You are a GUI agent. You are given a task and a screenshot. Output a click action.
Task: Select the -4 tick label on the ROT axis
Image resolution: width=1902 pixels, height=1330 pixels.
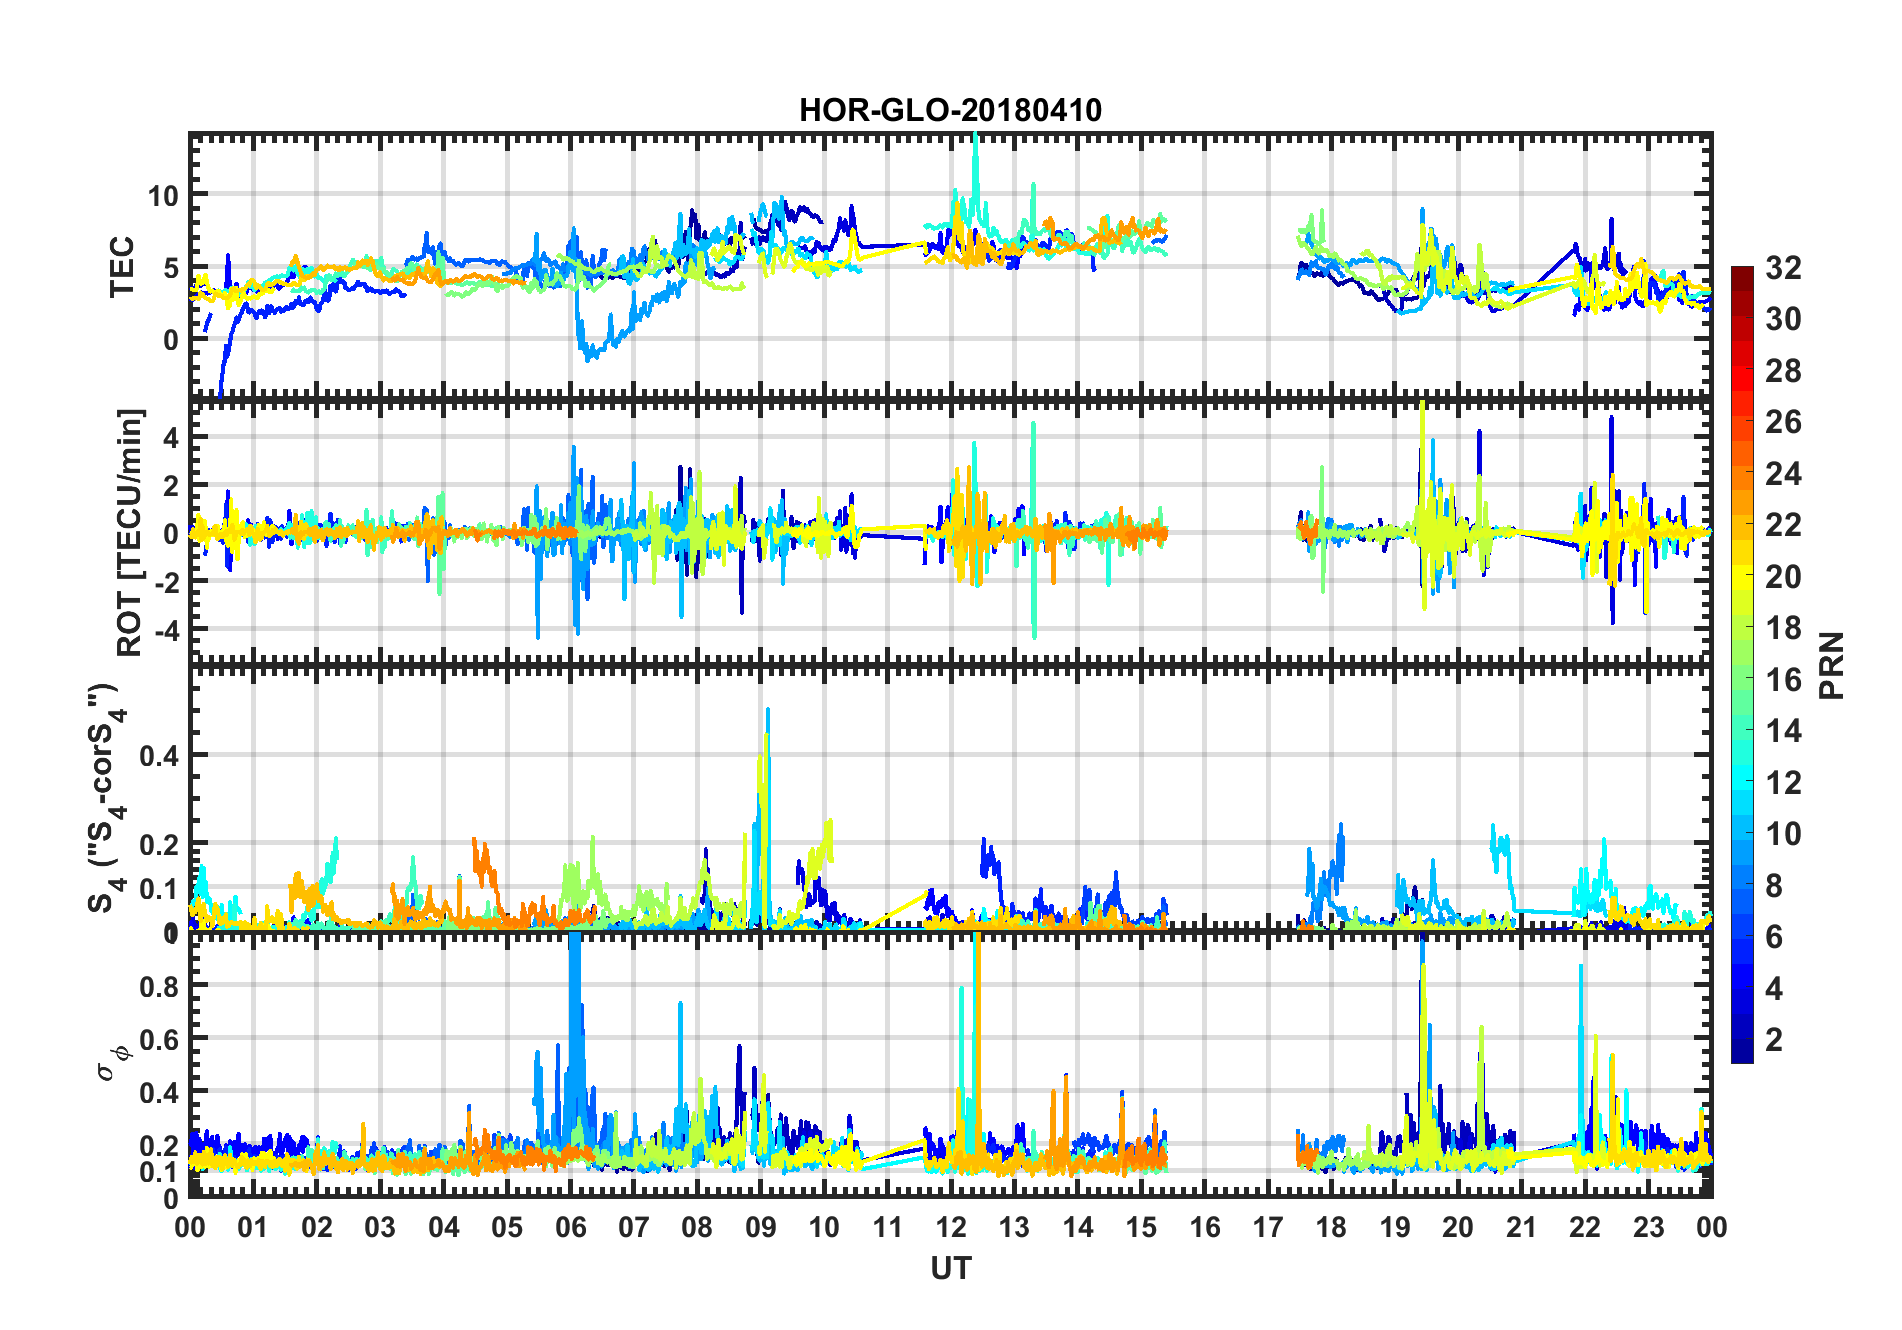(x=165, y=630)
